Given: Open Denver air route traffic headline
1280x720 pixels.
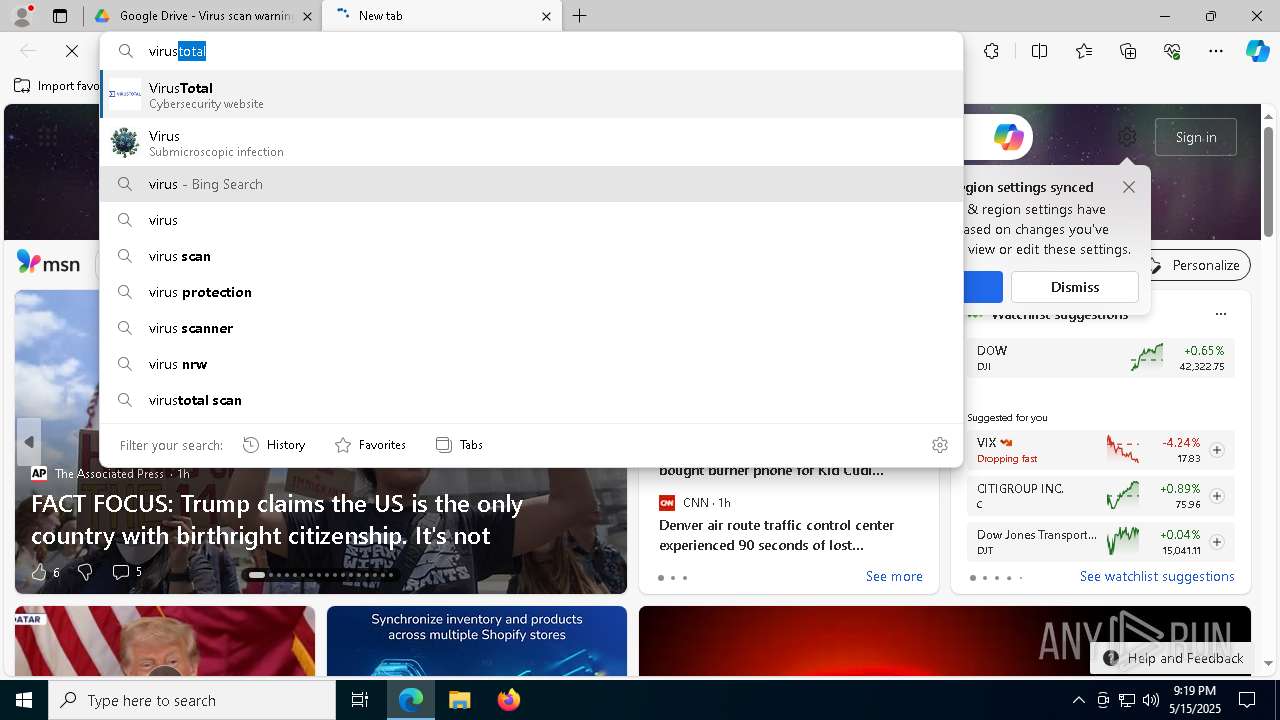Looking at the screenshot, I should click(777, 535).
